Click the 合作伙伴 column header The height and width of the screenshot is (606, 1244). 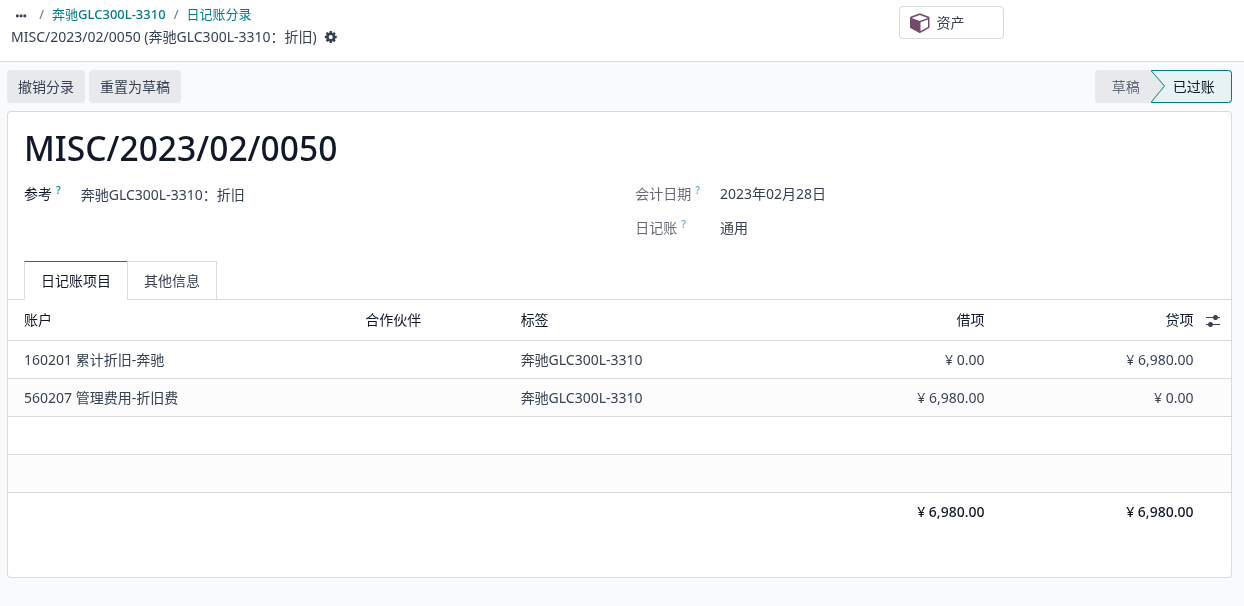[x=393, y=320]
